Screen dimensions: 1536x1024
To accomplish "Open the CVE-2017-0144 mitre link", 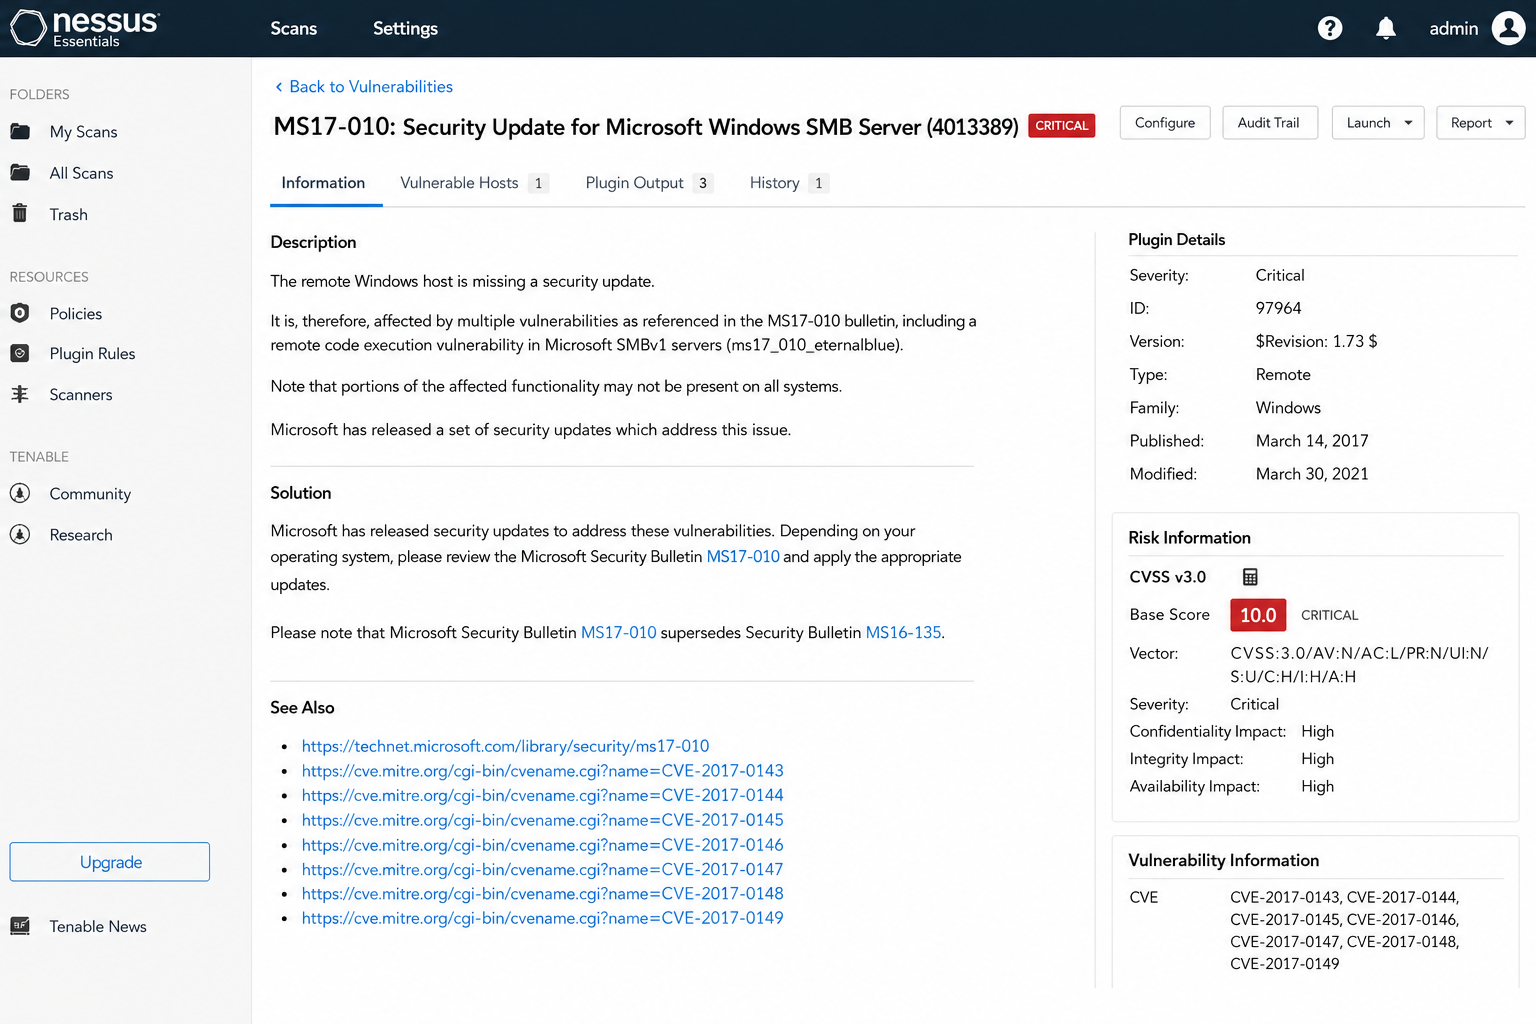I will [542, 795].
